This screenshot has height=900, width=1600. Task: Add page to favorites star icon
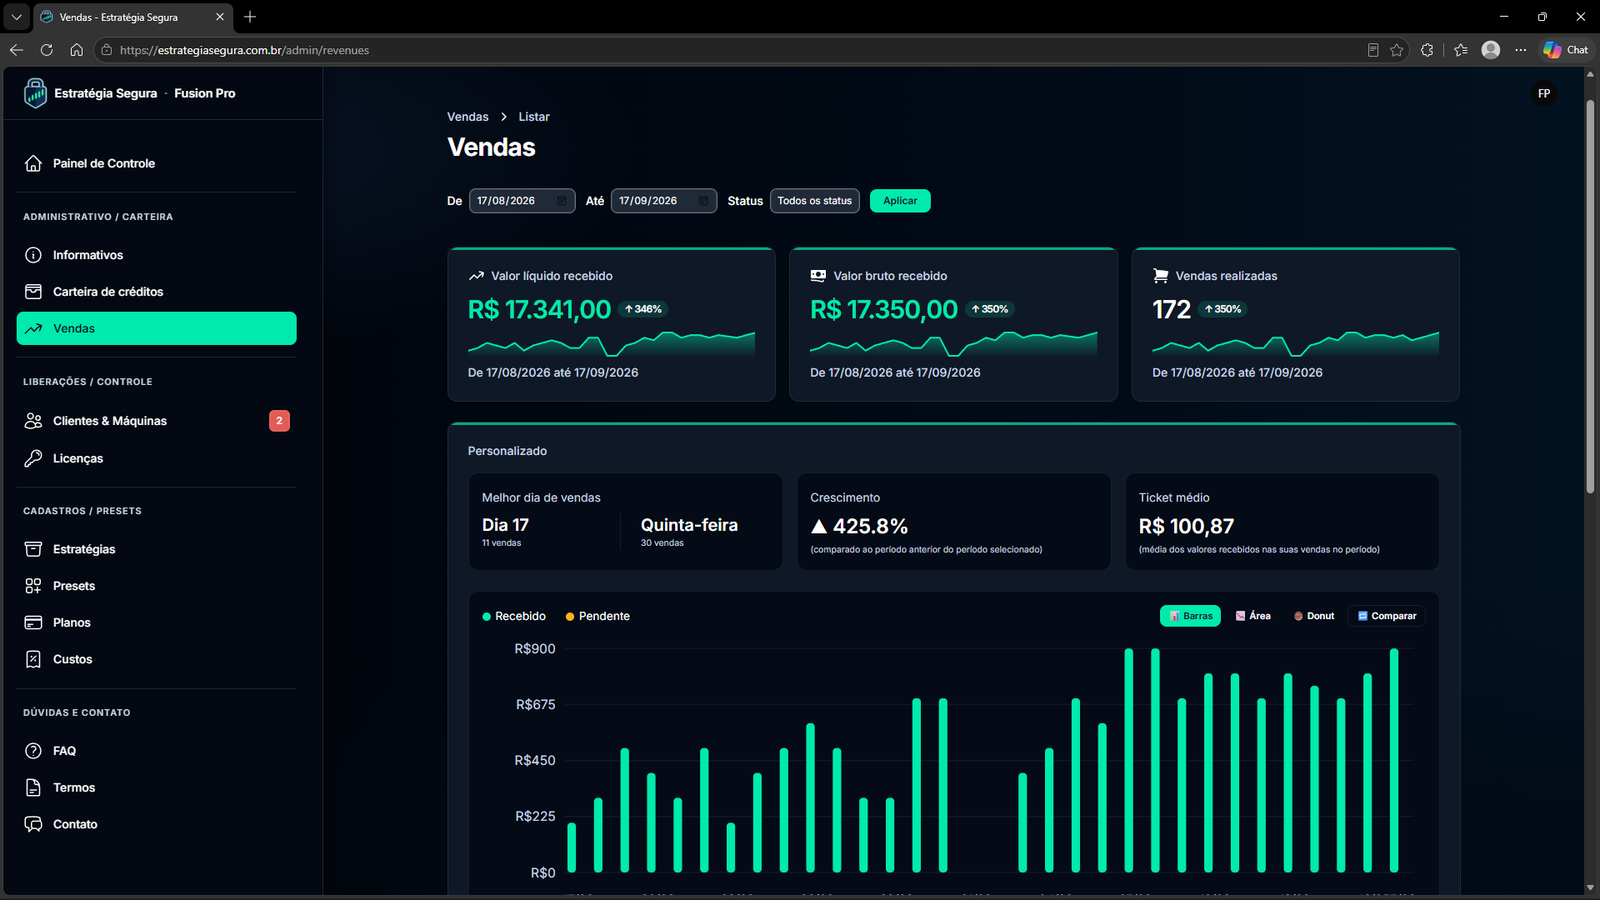pyautogui.click(x=1397, y=50)
